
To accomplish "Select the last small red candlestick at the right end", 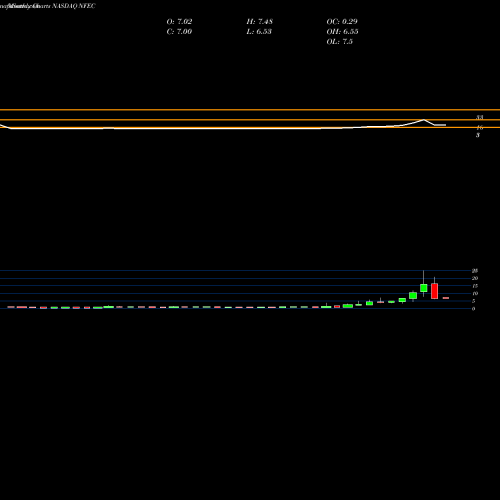I will pyautogui.click(x=446, y=298).
